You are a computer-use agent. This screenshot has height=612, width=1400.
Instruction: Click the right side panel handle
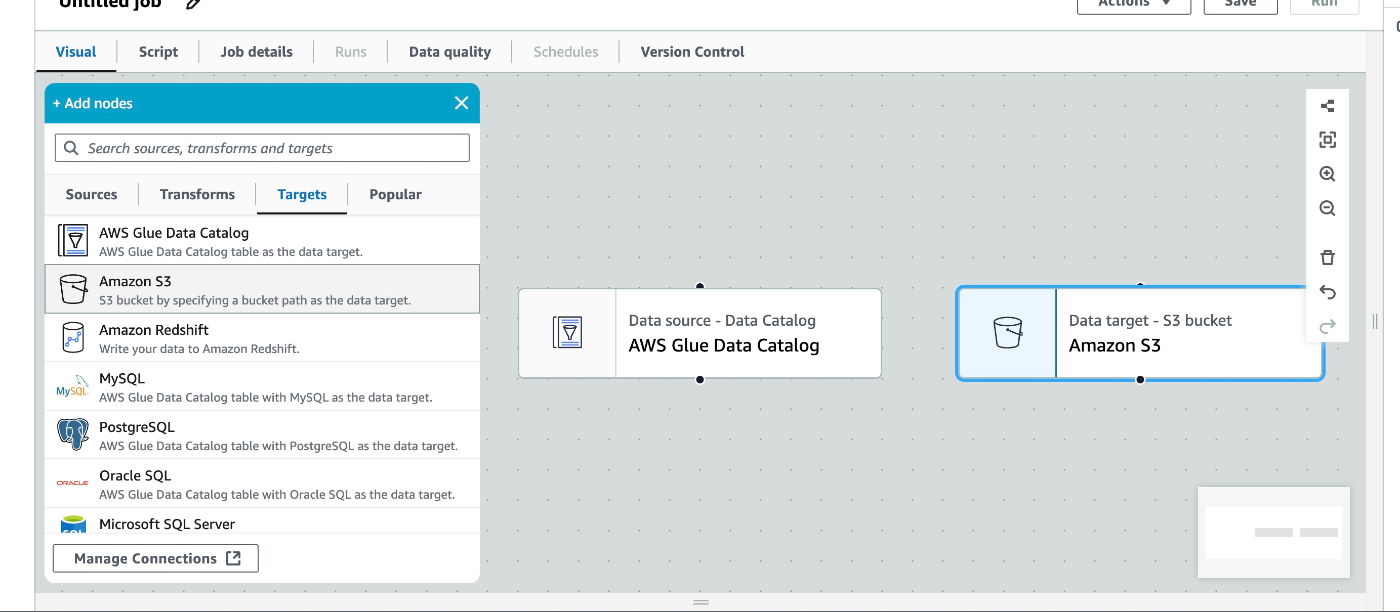pos(1375,321)
